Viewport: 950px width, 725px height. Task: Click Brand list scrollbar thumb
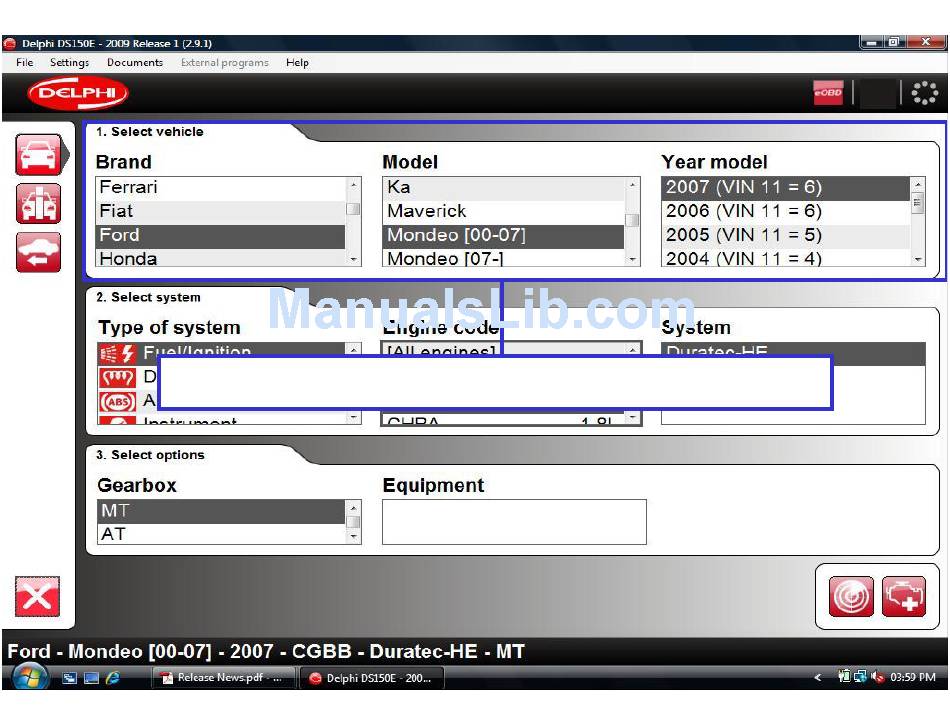point(353,209)
